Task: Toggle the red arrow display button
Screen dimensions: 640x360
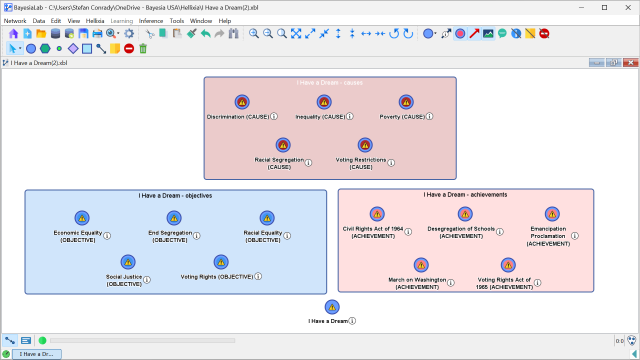Action: pos(474,34)
